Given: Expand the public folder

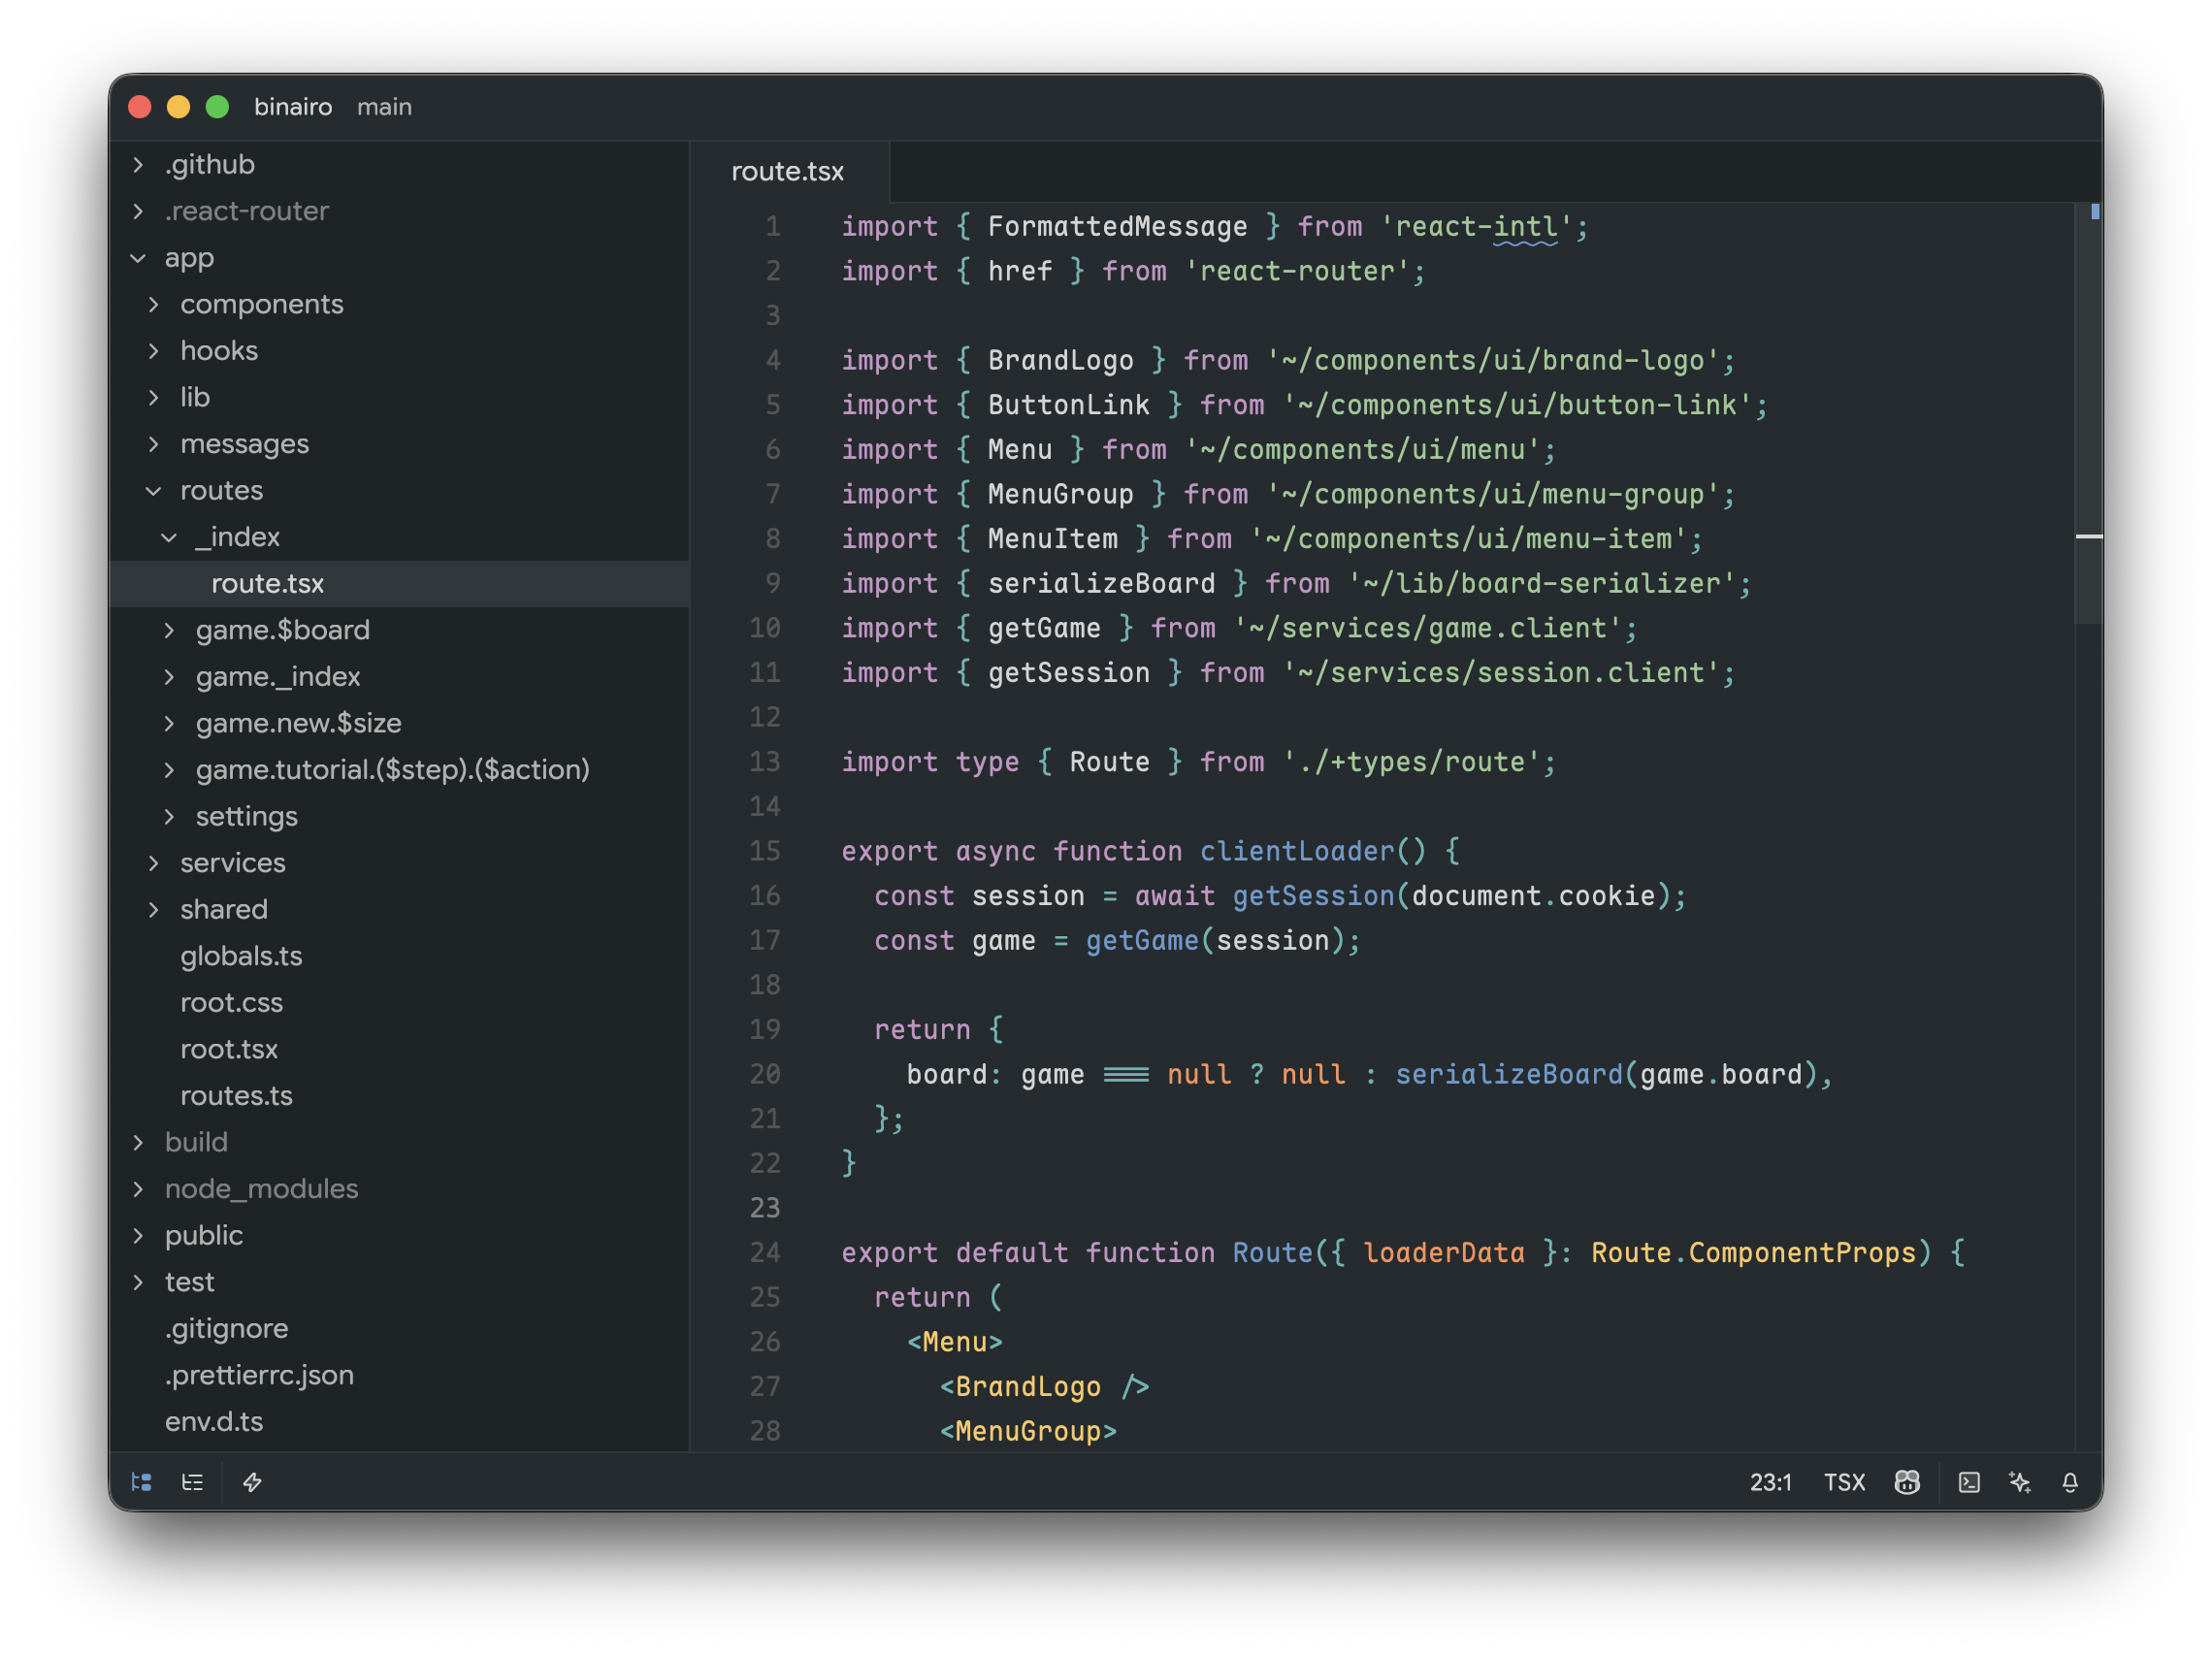Looking at the screenshot, I should point(400,1235).
